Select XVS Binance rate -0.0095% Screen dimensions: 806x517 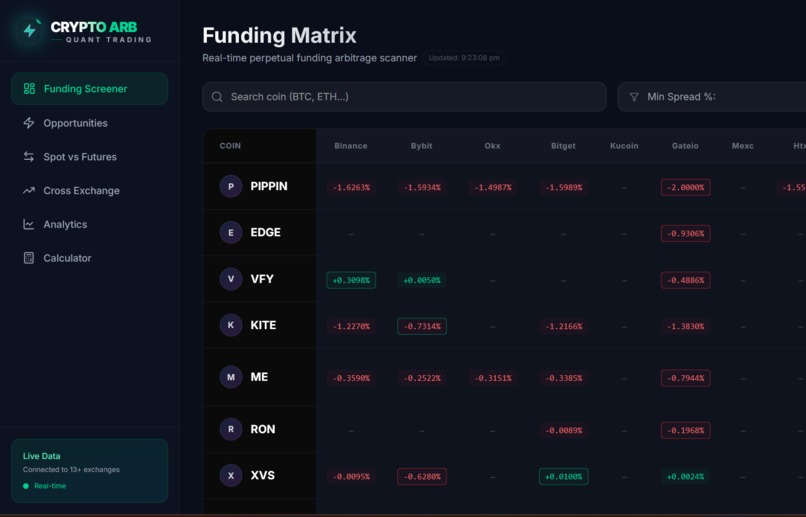pyautogui.click(x=351, y=476)
